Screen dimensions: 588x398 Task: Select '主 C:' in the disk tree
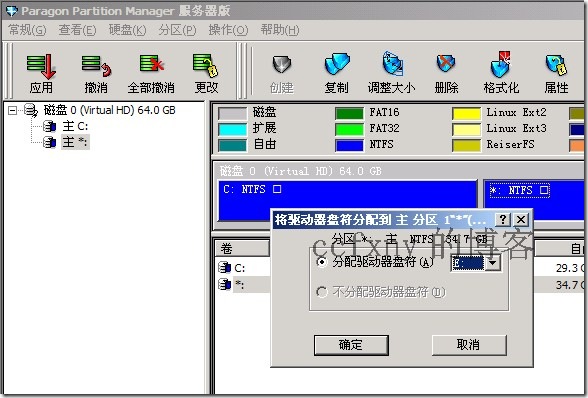click(75, 126)
